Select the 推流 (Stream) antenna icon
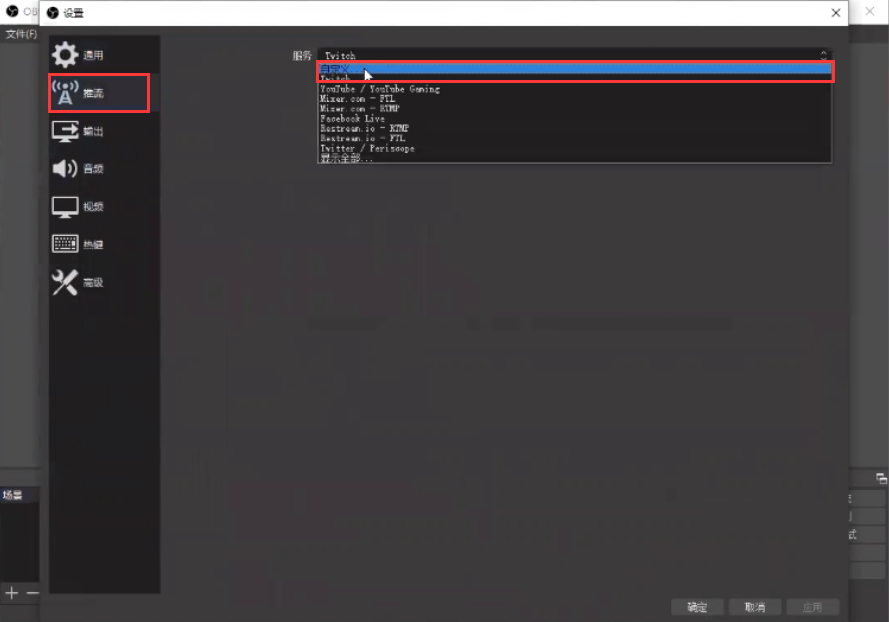 [65, 93]
